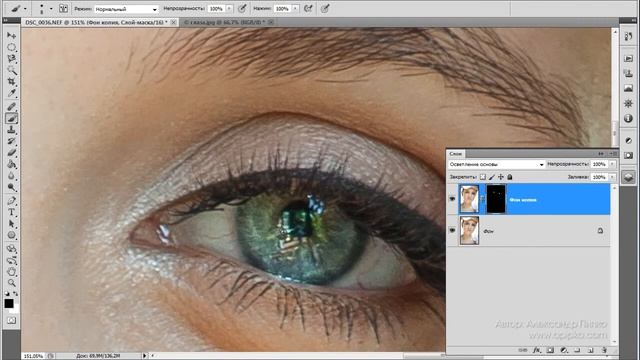The width and height of the screenshot is (640, 360).
Task: Hide the selected Фон копия layer
Action: click(452, 199)
